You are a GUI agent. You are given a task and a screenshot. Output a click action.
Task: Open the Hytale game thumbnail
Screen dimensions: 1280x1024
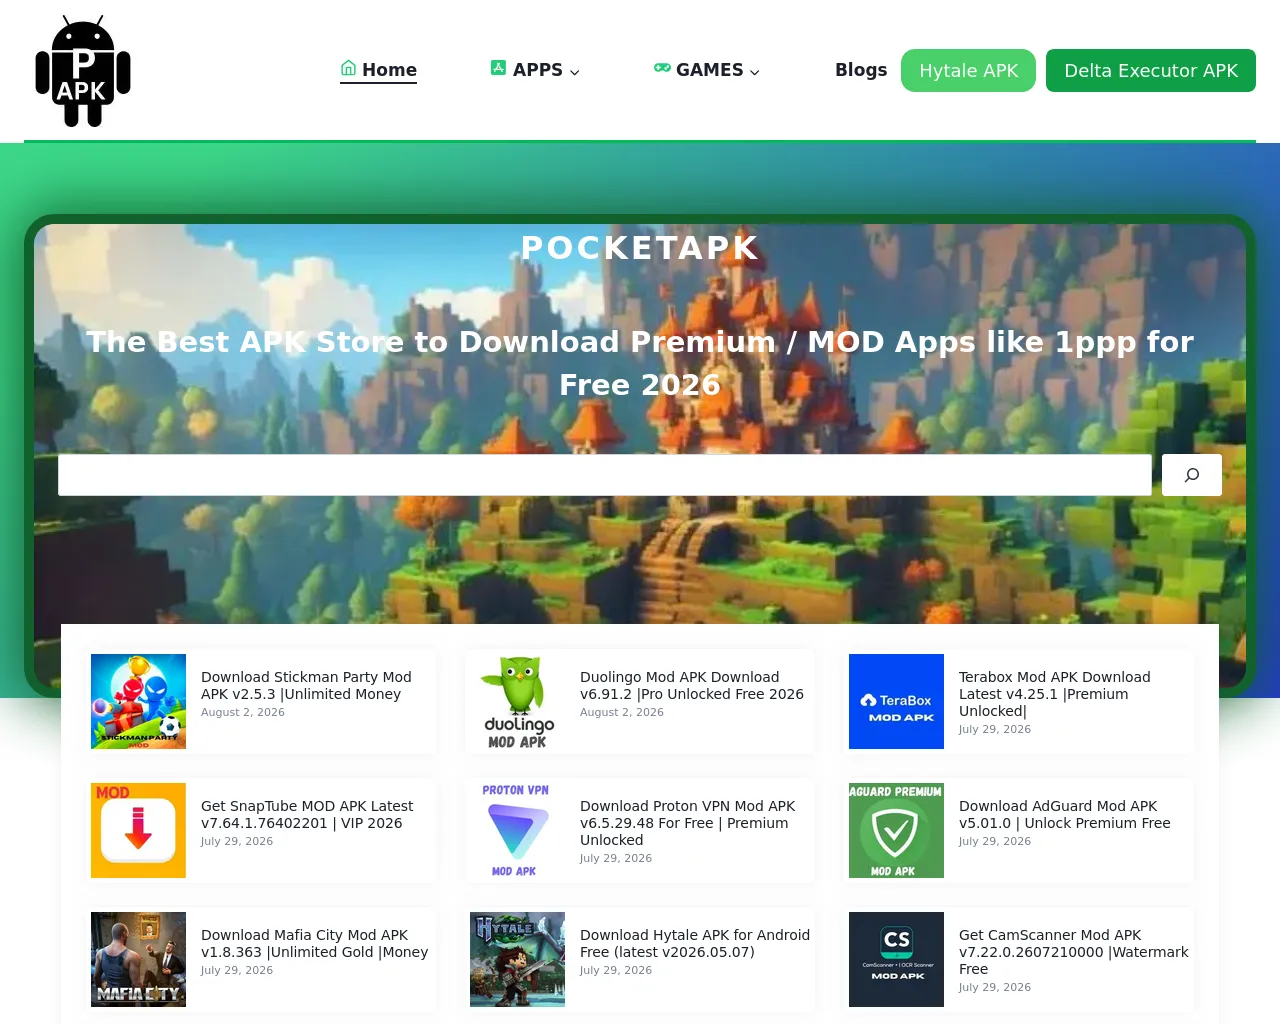(x=517, y=959)
